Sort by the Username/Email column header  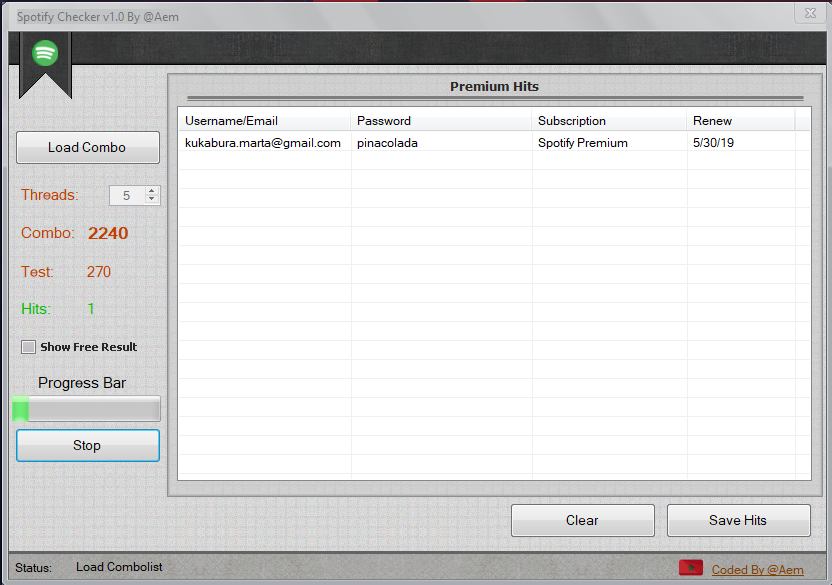click(264, 121)
